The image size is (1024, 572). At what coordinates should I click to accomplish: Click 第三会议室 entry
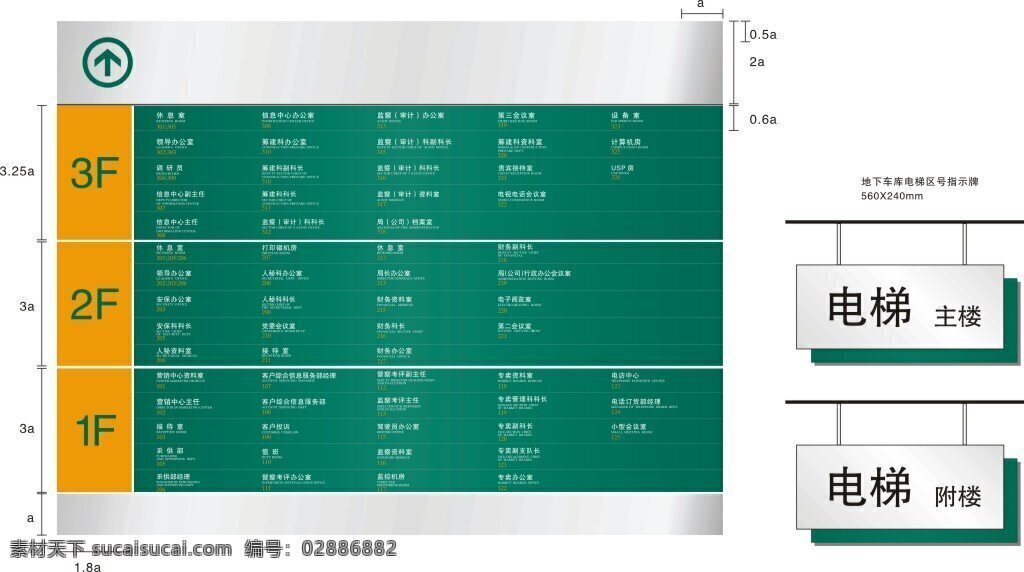click(x=516, y=115)
